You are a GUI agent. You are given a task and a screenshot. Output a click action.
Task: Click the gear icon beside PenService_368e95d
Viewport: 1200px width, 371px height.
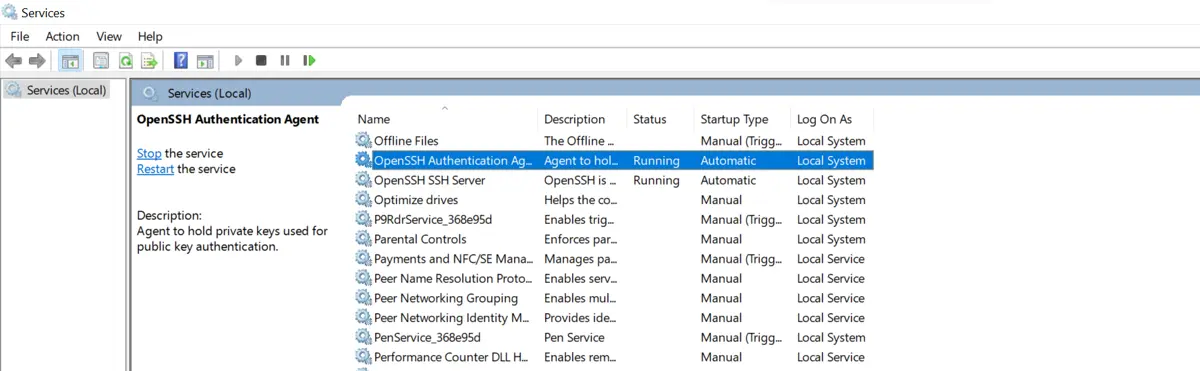363,337
